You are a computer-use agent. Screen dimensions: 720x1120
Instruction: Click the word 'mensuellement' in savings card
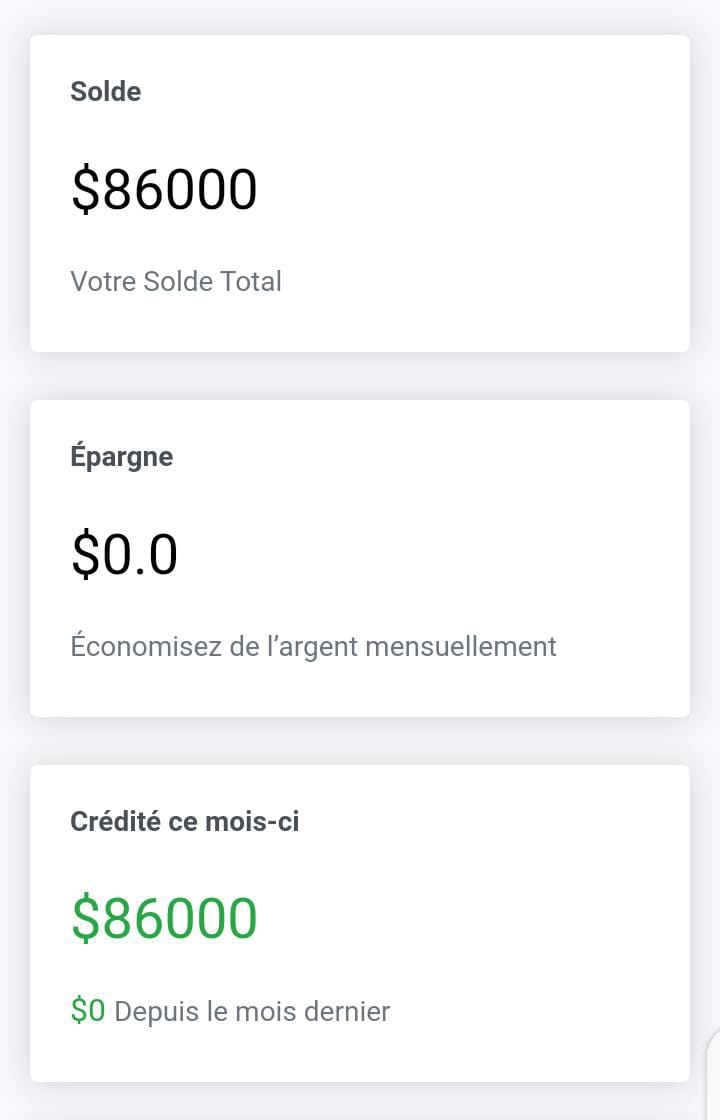[x=461, y=647]
